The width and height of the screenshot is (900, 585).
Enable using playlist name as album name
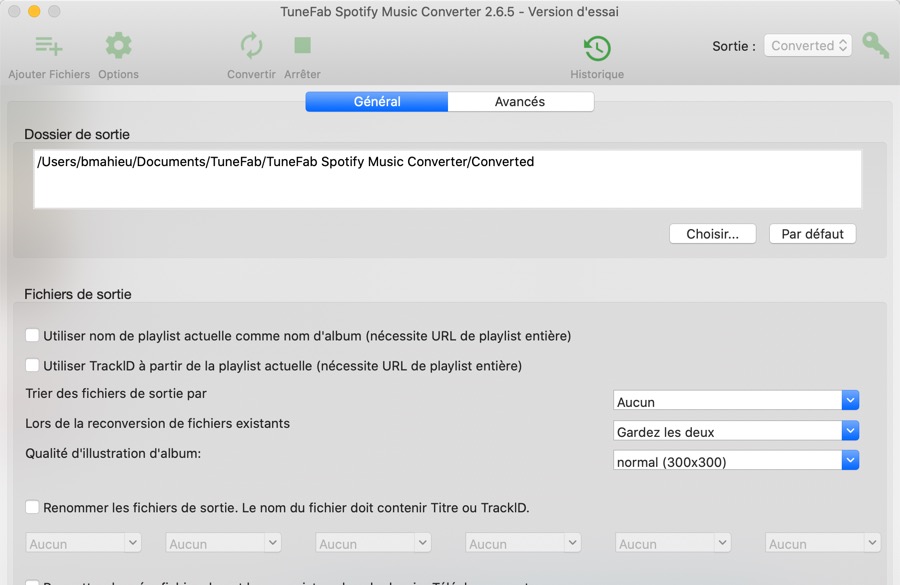[x=33, y=336]
